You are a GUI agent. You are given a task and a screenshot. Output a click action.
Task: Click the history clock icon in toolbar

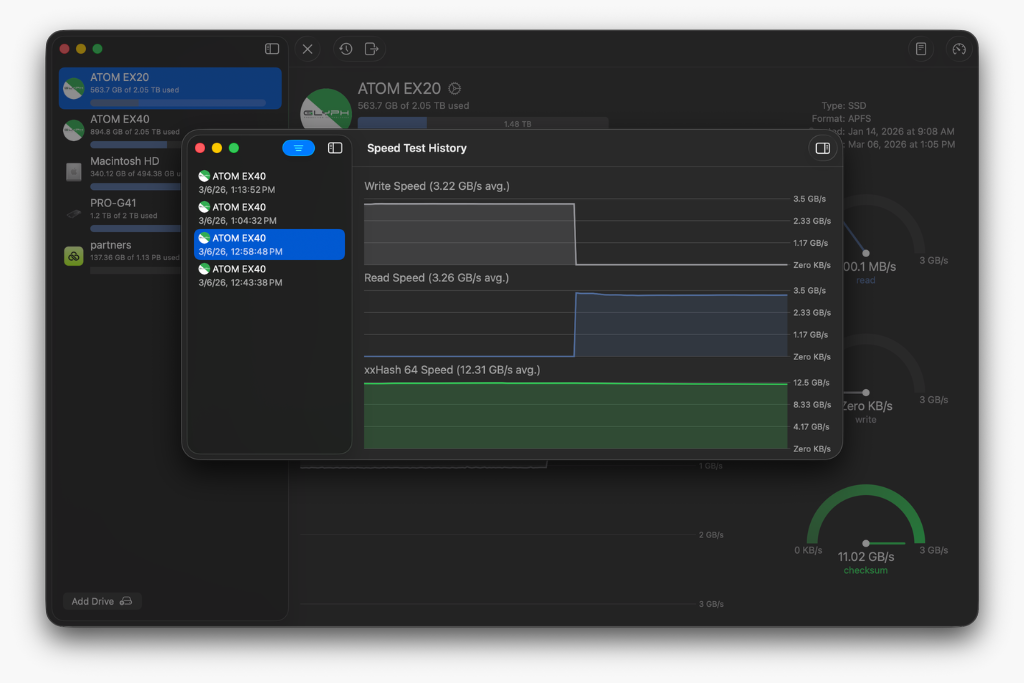coord(345,49)
